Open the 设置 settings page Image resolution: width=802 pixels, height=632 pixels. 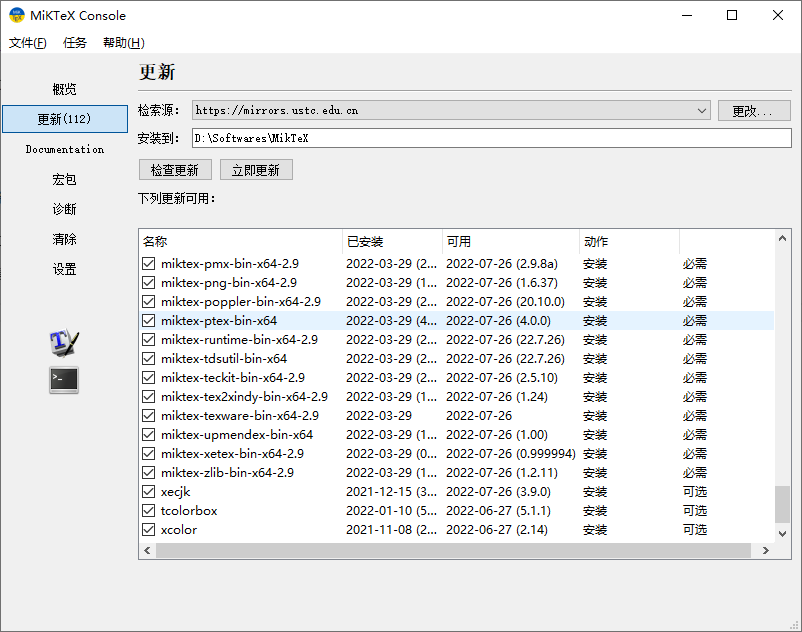64,269
